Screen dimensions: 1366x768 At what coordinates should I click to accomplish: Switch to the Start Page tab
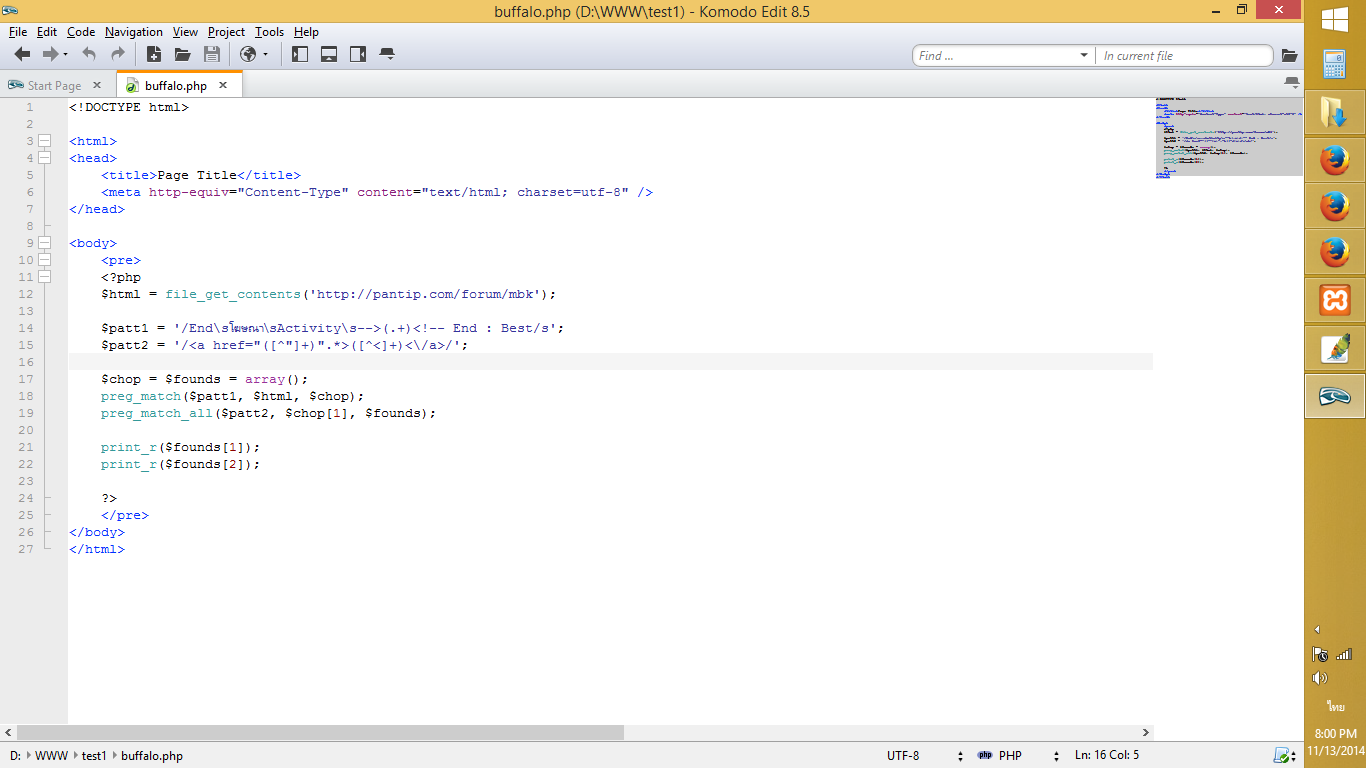click(55, 85)
